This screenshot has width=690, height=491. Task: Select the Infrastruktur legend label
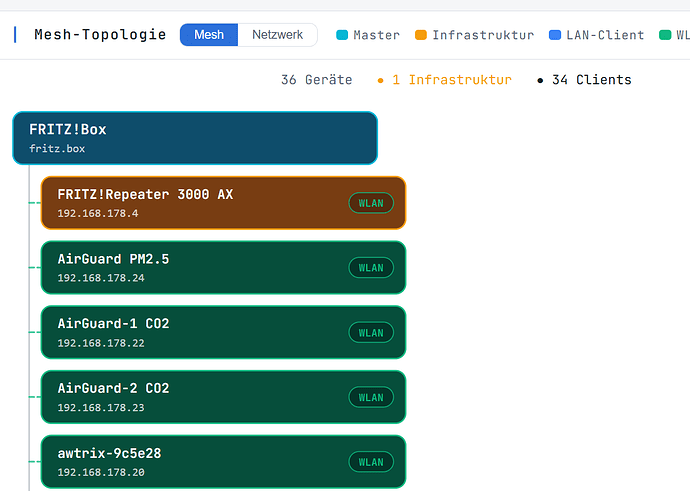(483, 35)
